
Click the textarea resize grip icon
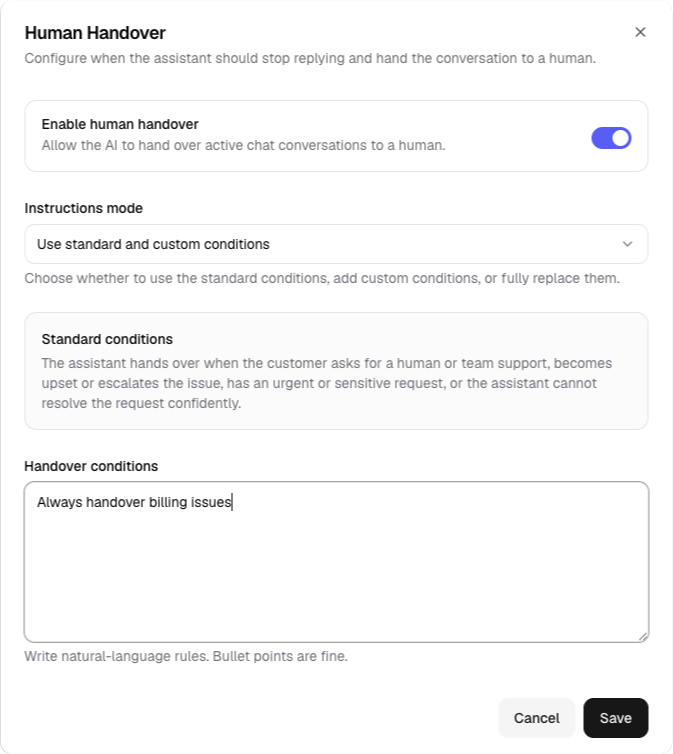coord(643,637)
